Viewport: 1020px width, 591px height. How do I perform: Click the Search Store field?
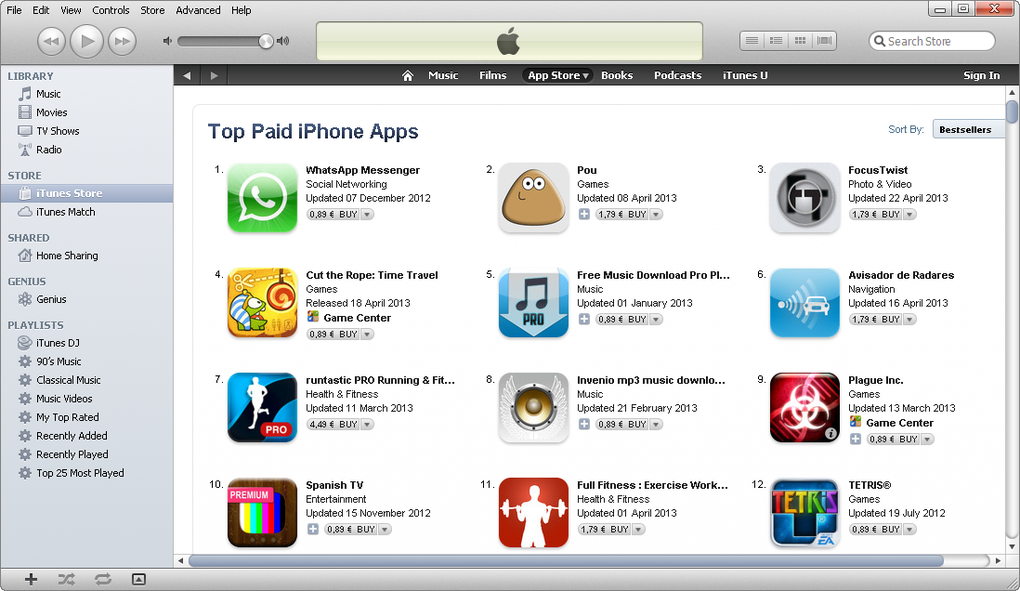pos(932,41)
